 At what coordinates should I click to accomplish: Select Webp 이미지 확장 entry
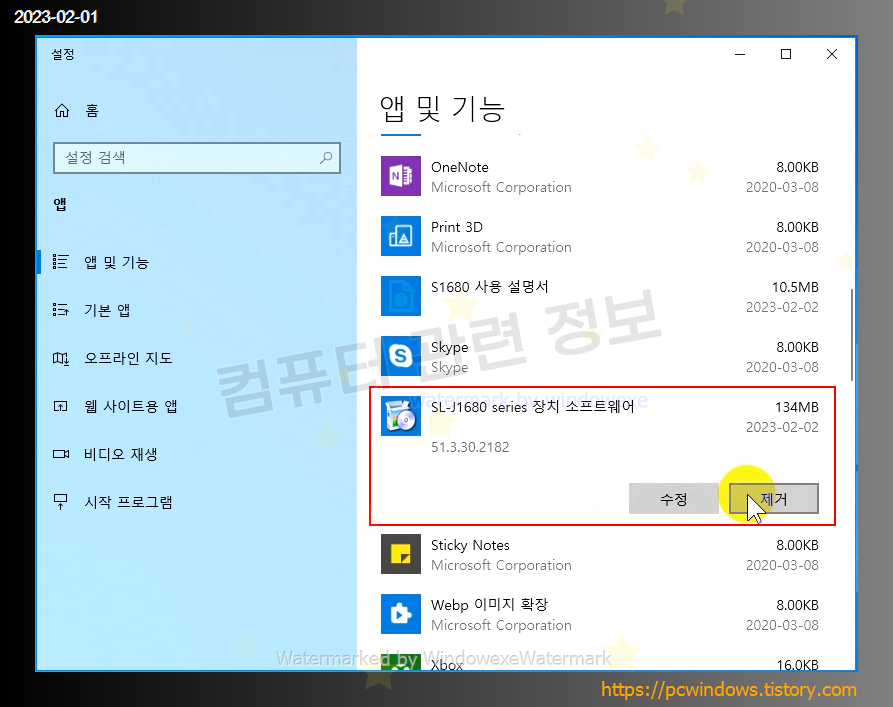[489, 604]
